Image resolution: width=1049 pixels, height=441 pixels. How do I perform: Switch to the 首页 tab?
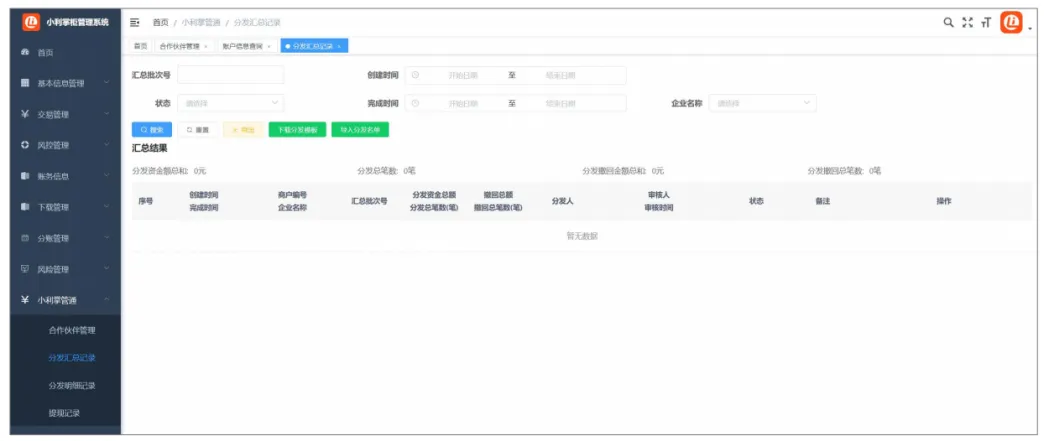141,46
